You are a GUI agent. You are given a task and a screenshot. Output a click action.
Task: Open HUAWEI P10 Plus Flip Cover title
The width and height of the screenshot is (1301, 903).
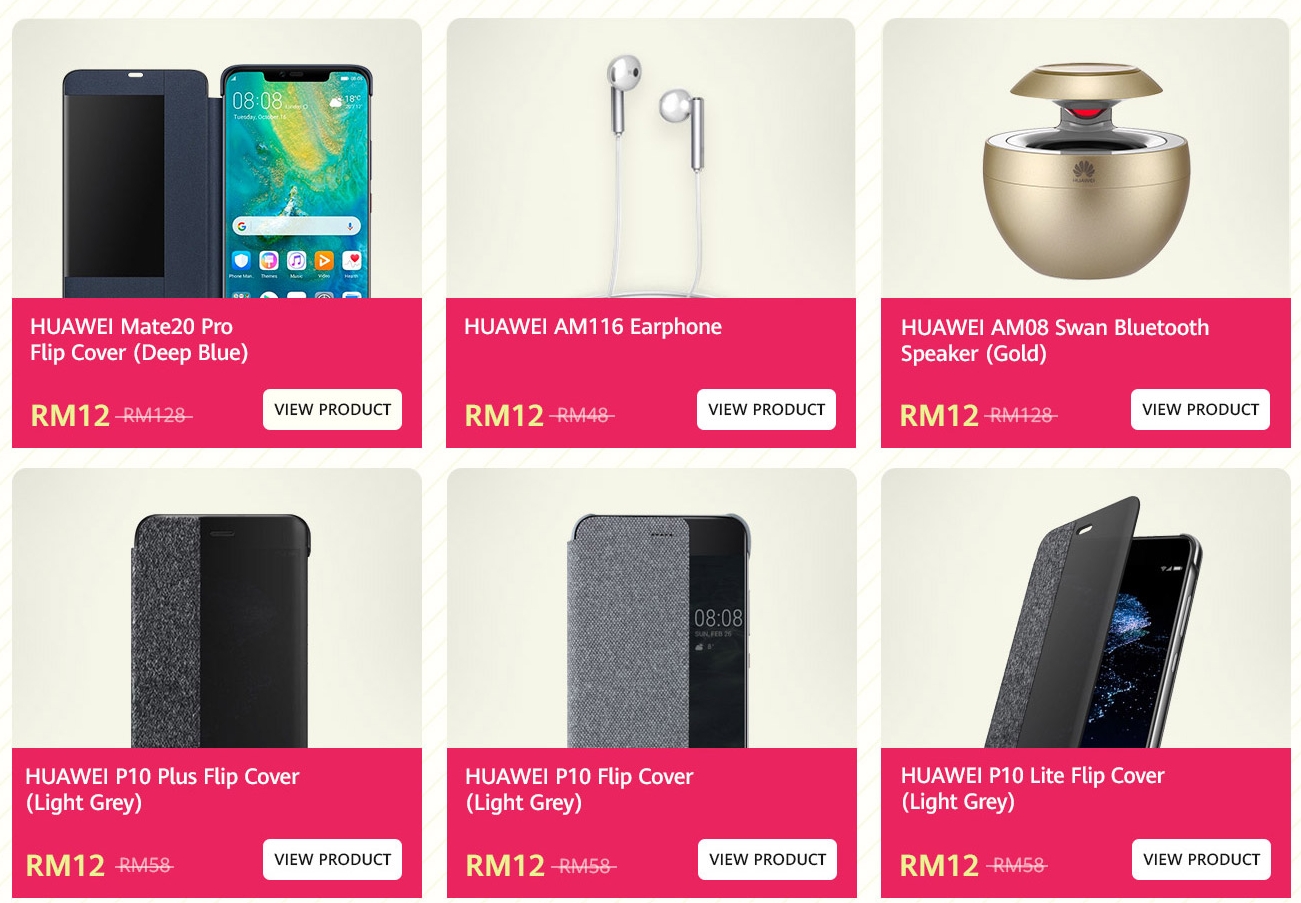(162, 790)
